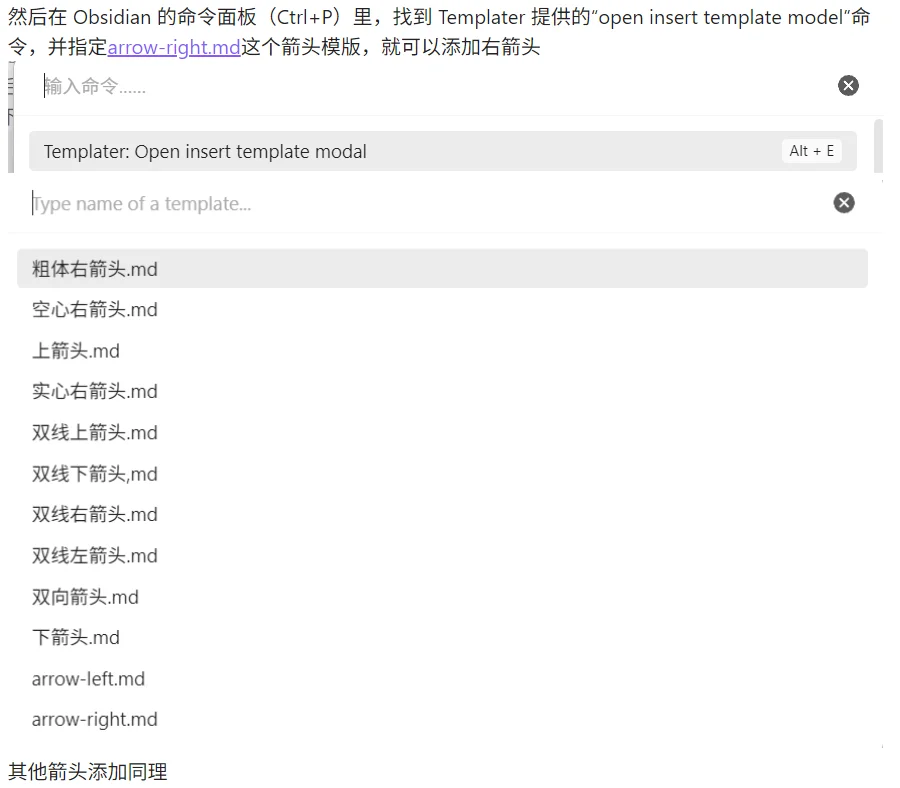The width and height of the screenshot is (900, 788).
Task: Choose the 下箭头.md template
Action: pyautogui.click(x=442, y=638)
